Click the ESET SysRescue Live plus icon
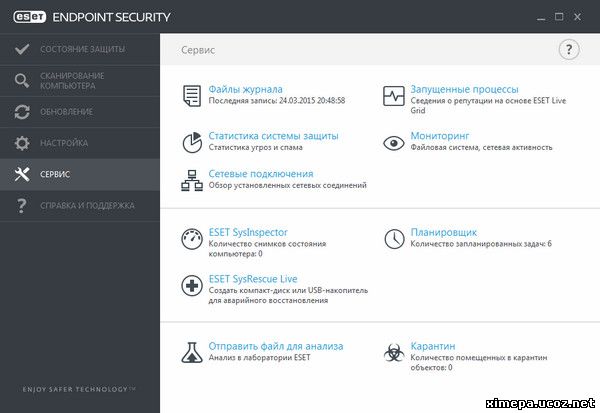This screenshot has height=413, width=600. pyautogui.click(x=191, y=286)
